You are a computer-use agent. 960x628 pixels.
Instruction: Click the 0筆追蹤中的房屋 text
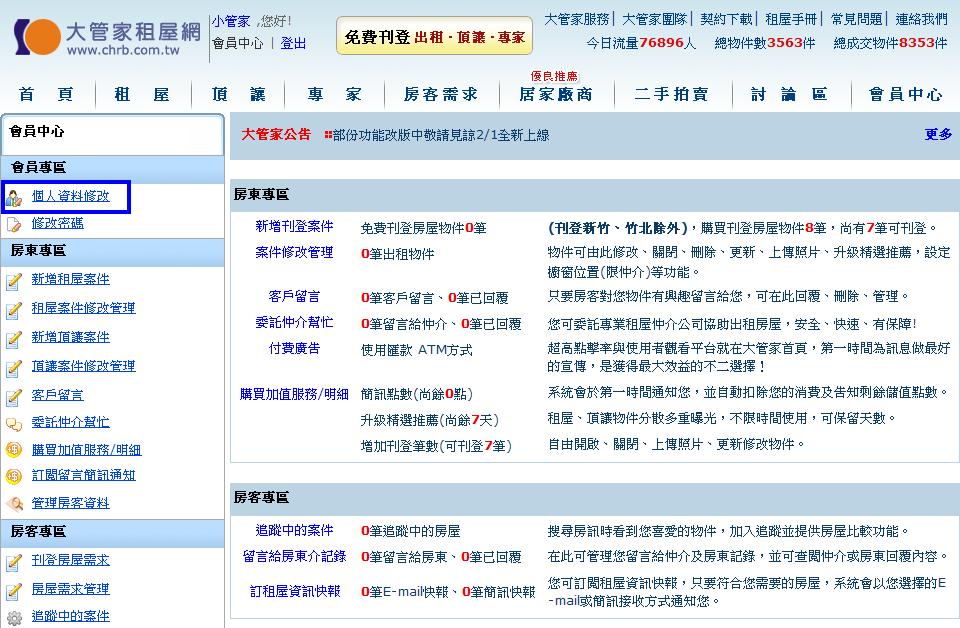(410, 531)
